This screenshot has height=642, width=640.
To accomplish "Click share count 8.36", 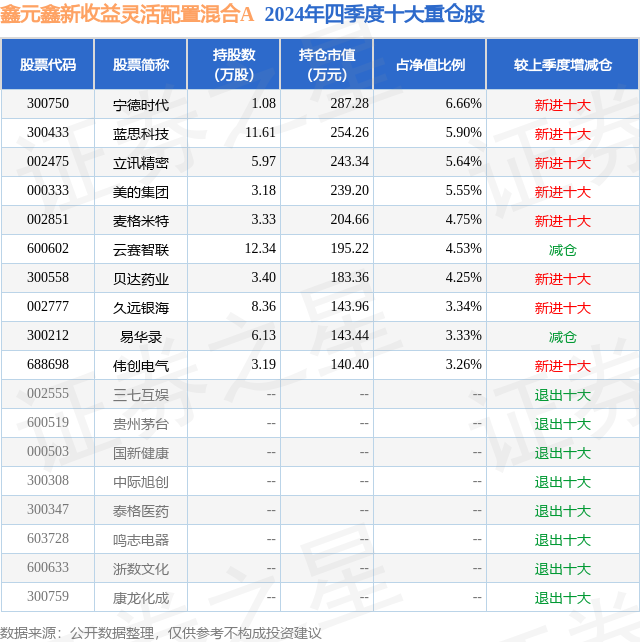I will [263, 307].
